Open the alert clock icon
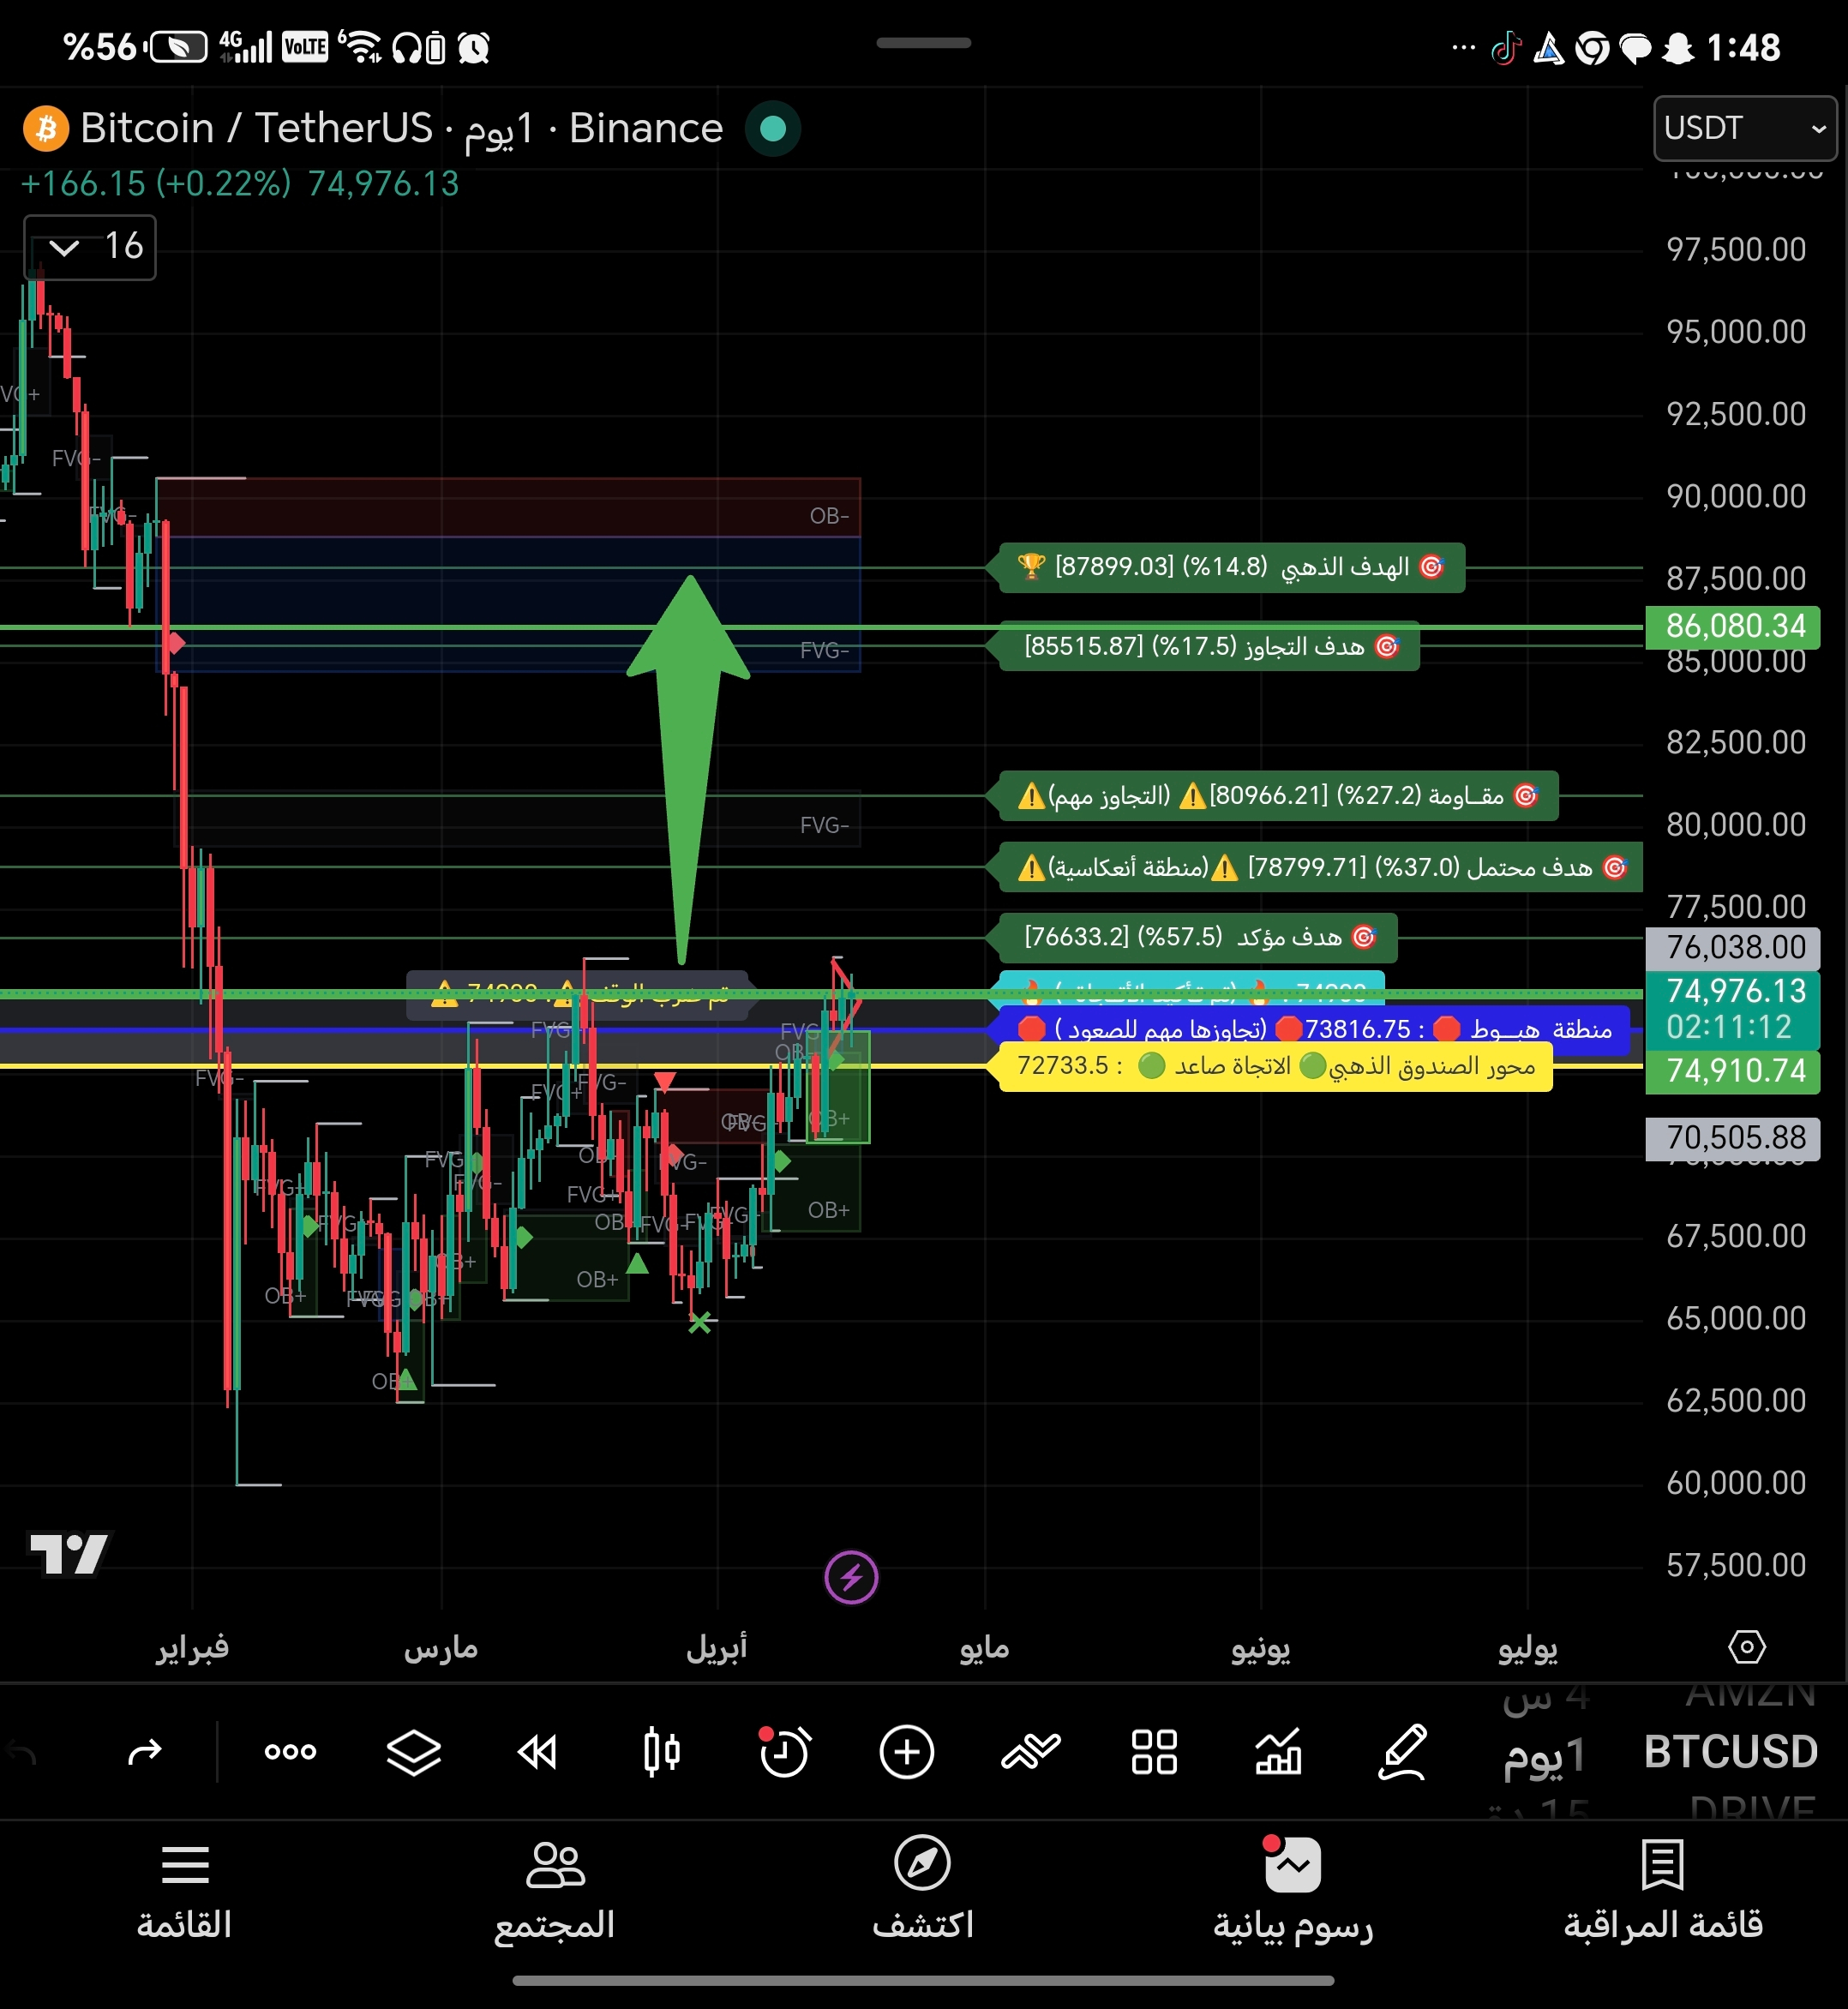This screenshot has height=2009, width=1848. coord(784,1752)
